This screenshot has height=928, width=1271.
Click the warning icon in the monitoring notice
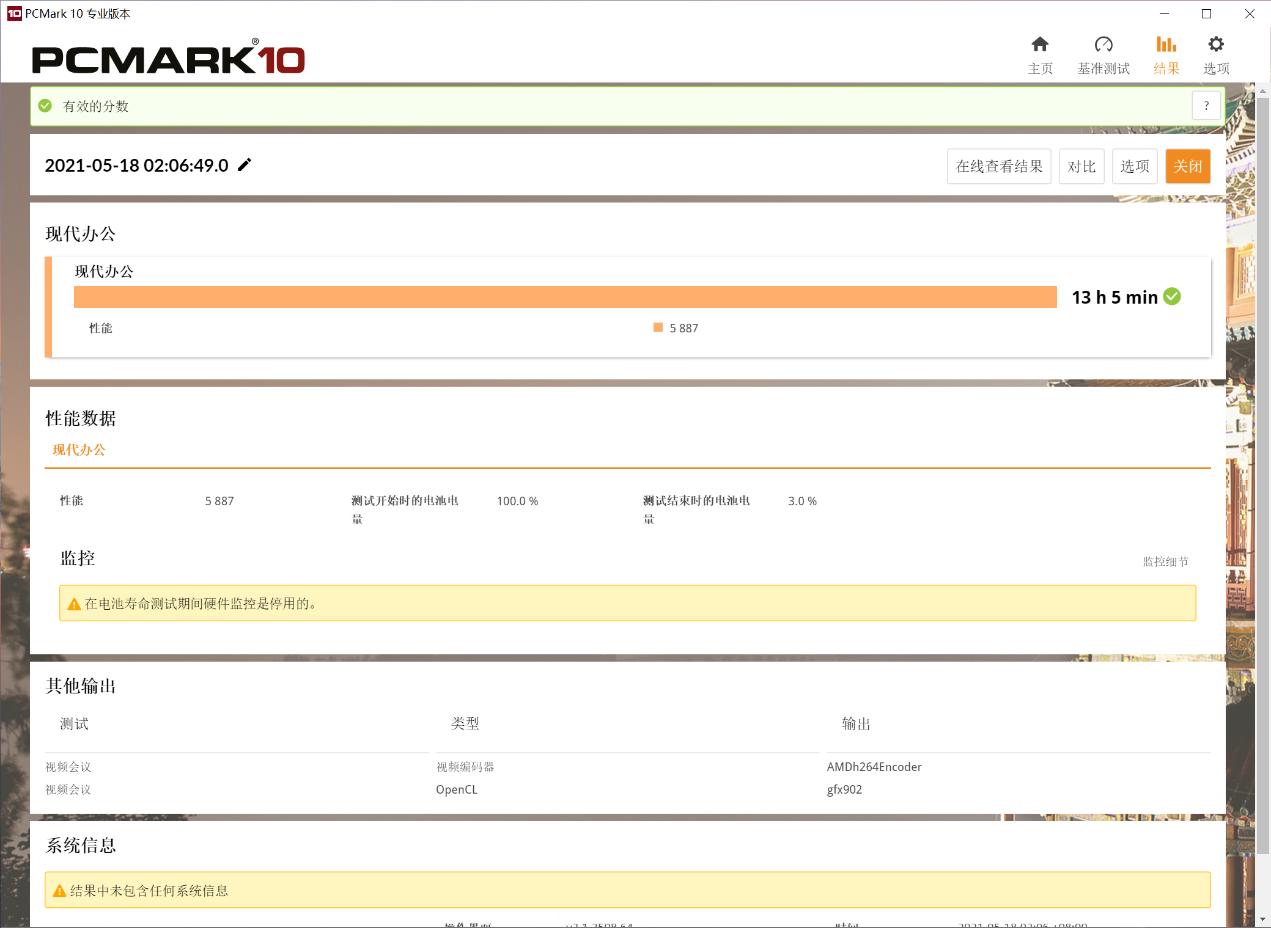click(x=74, y=604)
